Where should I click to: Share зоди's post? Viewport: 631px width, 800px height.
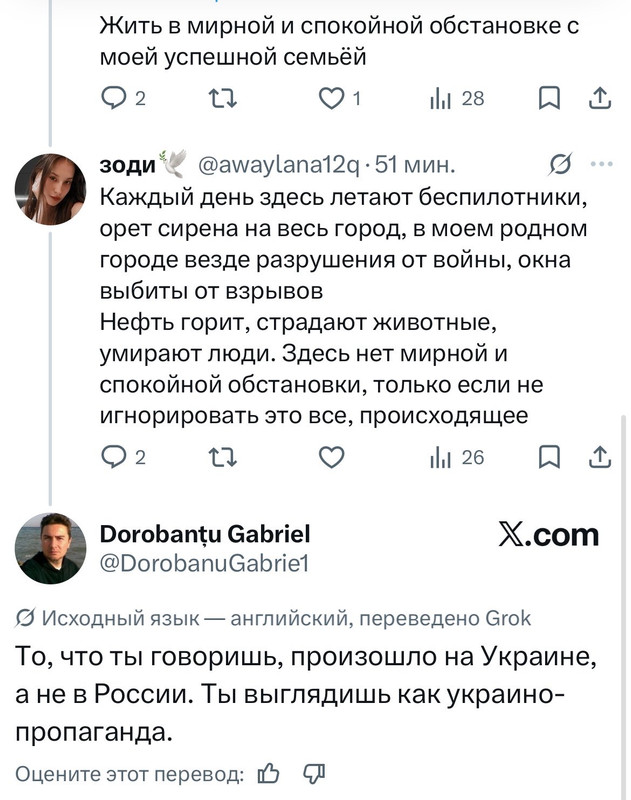(x=600, y=457)
